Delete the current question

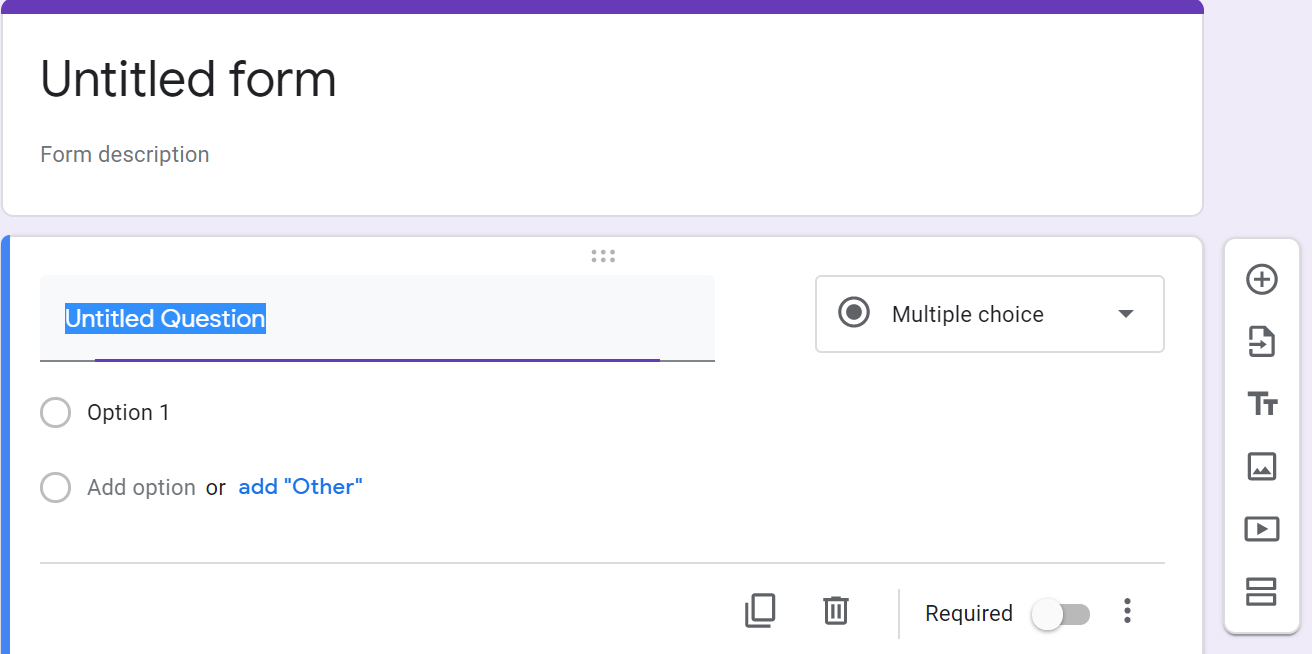tap(836, 611)
